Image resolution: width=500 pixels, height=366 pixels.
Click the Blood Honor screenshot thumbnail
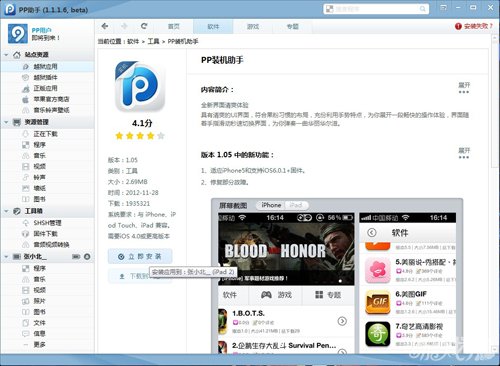pos(286,283)
